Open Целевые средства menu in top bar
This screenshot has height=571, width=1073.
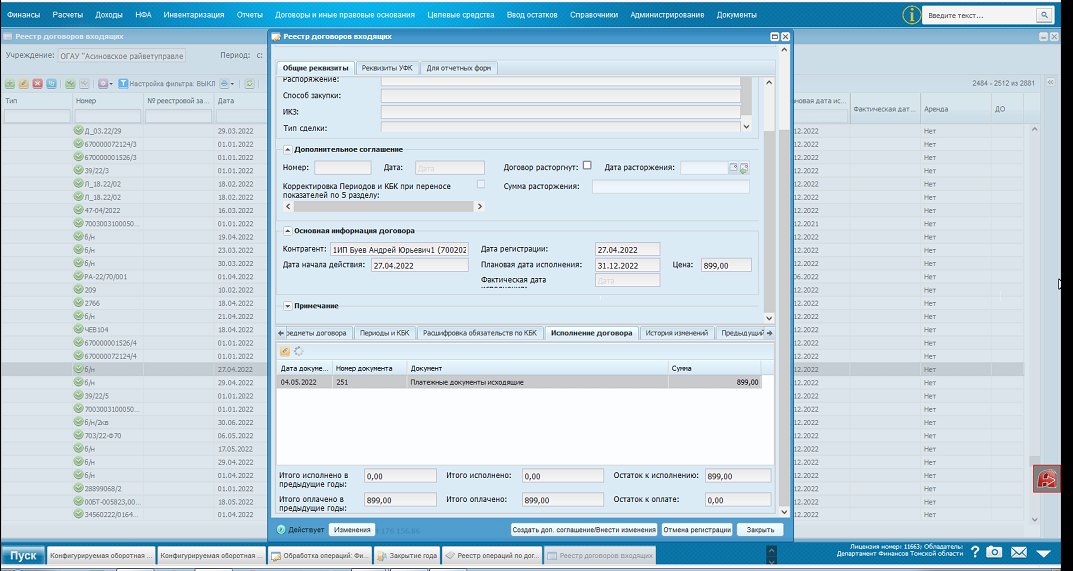tap(461, 14)
